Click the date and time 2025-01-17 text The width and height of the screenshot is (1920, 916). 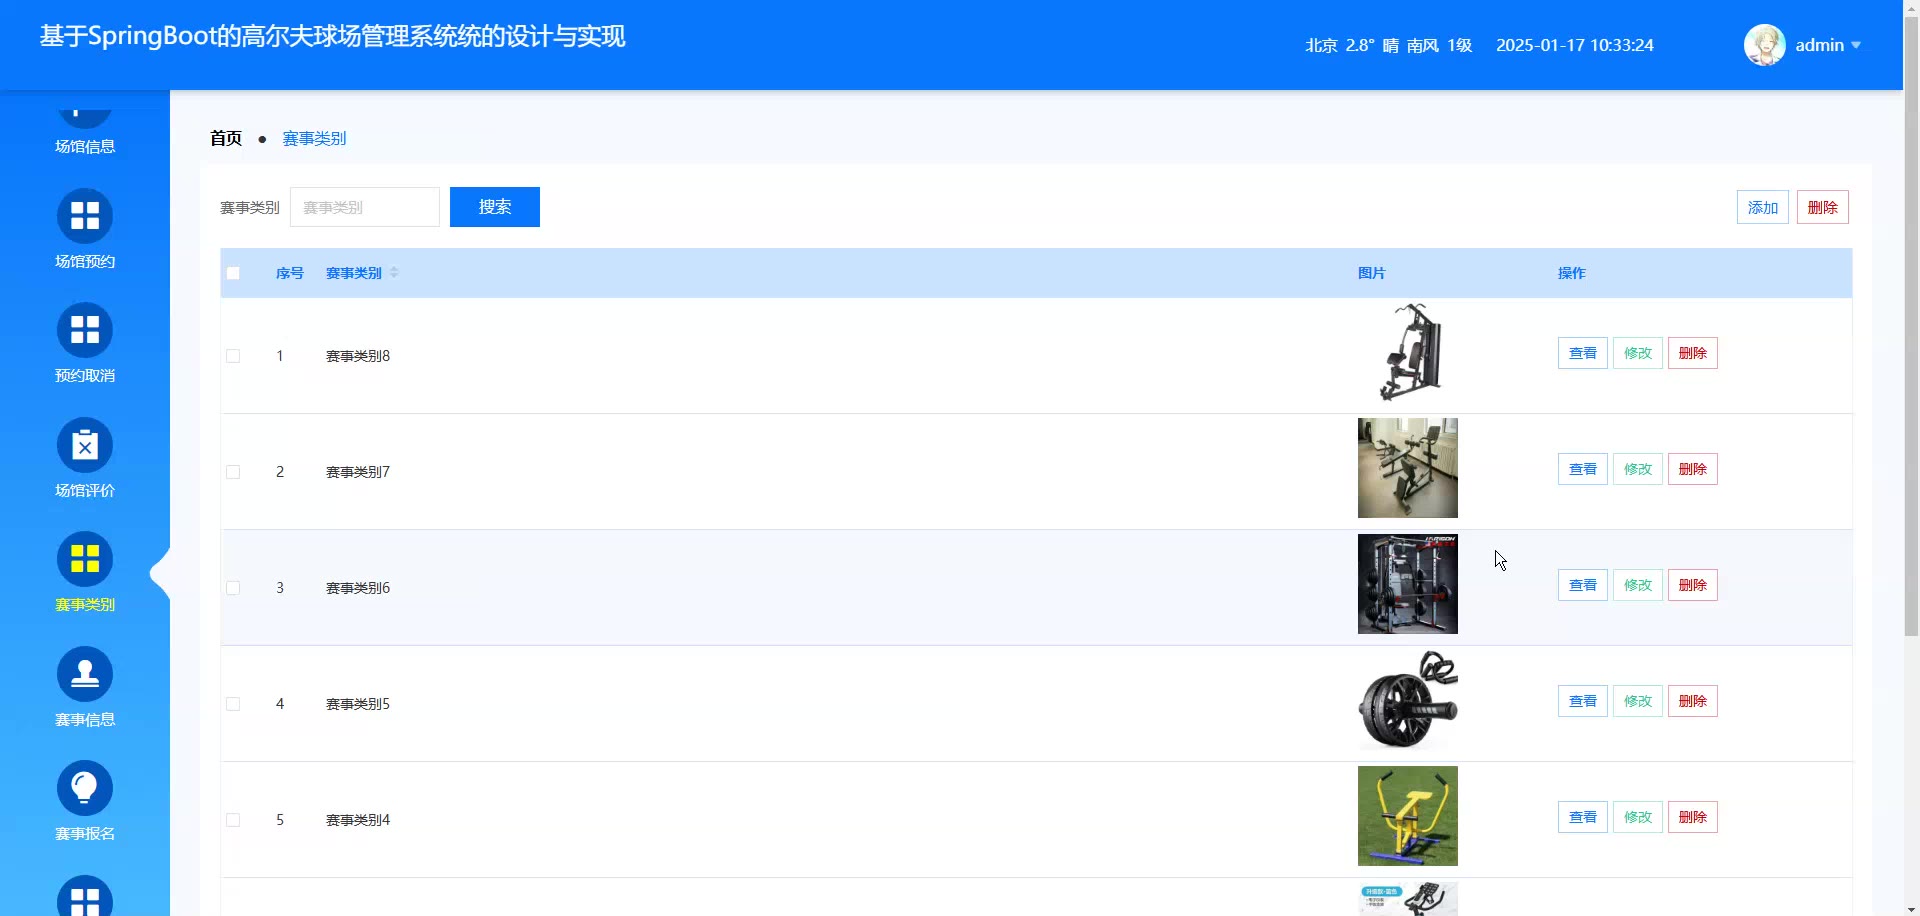[1575, 45]
